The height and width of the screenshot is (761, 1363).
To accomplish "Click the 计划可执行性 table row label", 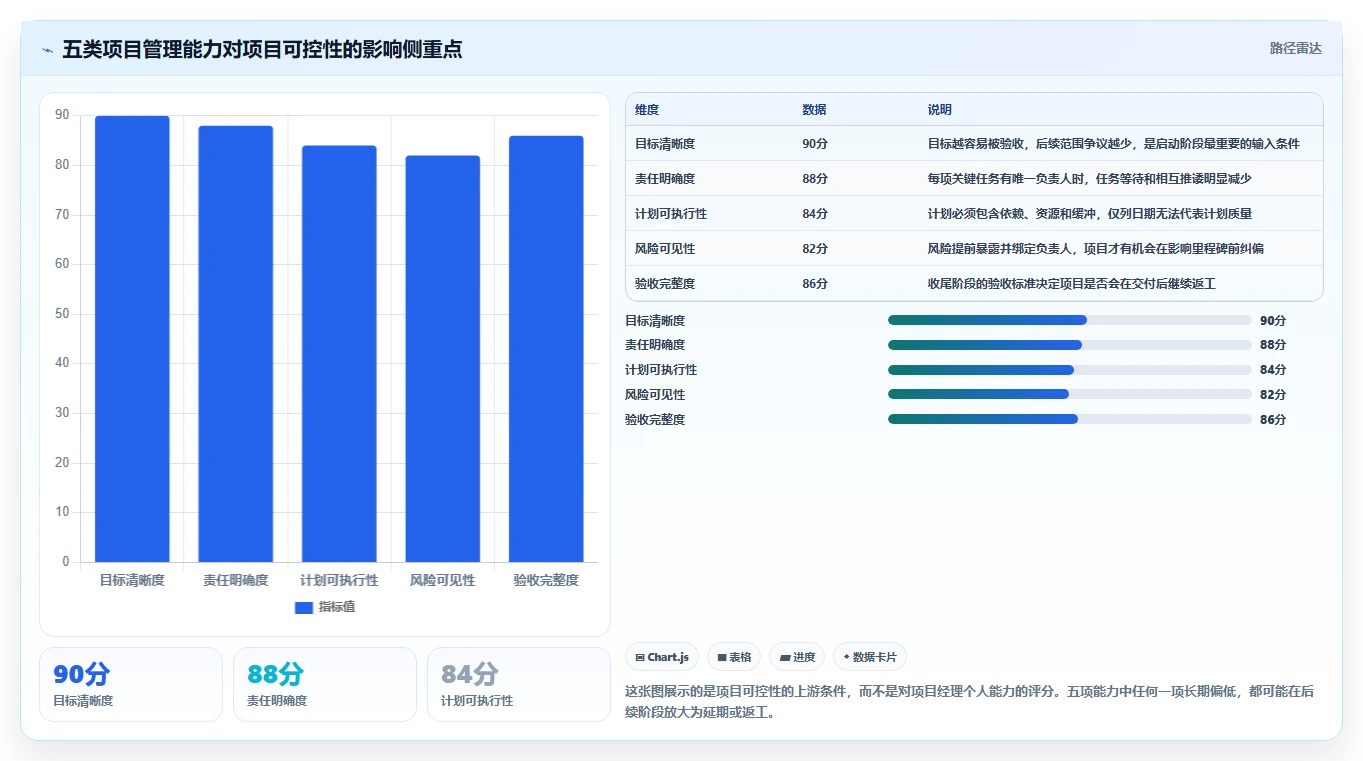I will pyautogui.click(x=671, y=214).
